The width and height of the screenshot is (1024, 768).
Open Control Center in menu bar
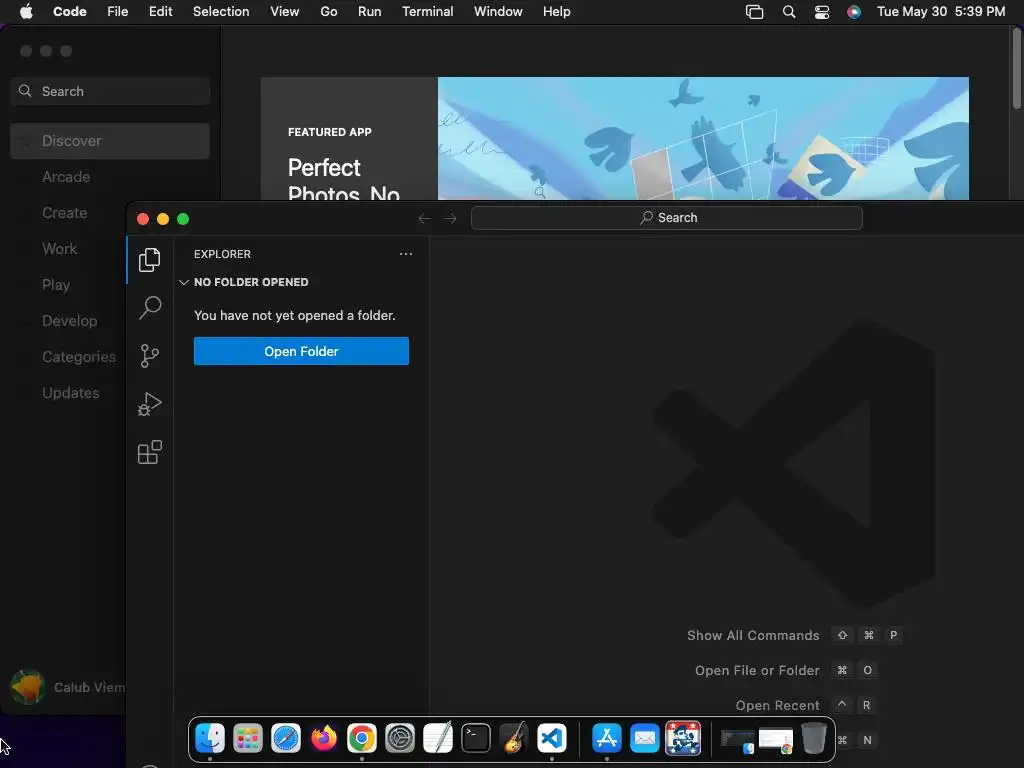(822, 12)
